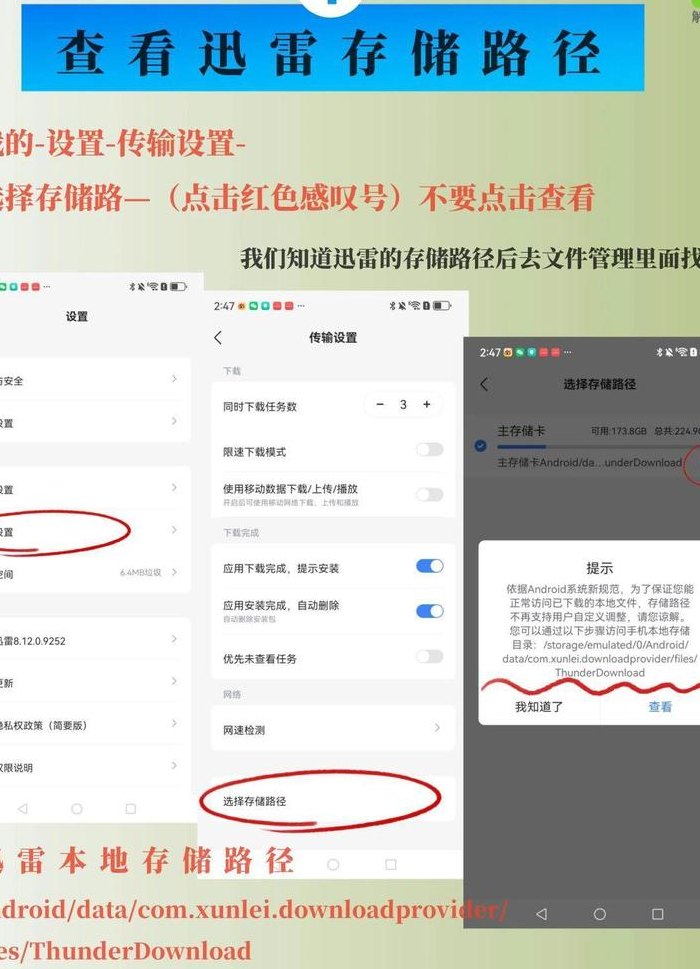This screenshot has height=969, width=700.
Task: Click the 同时下载任务数 value 3
Action: click(x=403, y=405)
